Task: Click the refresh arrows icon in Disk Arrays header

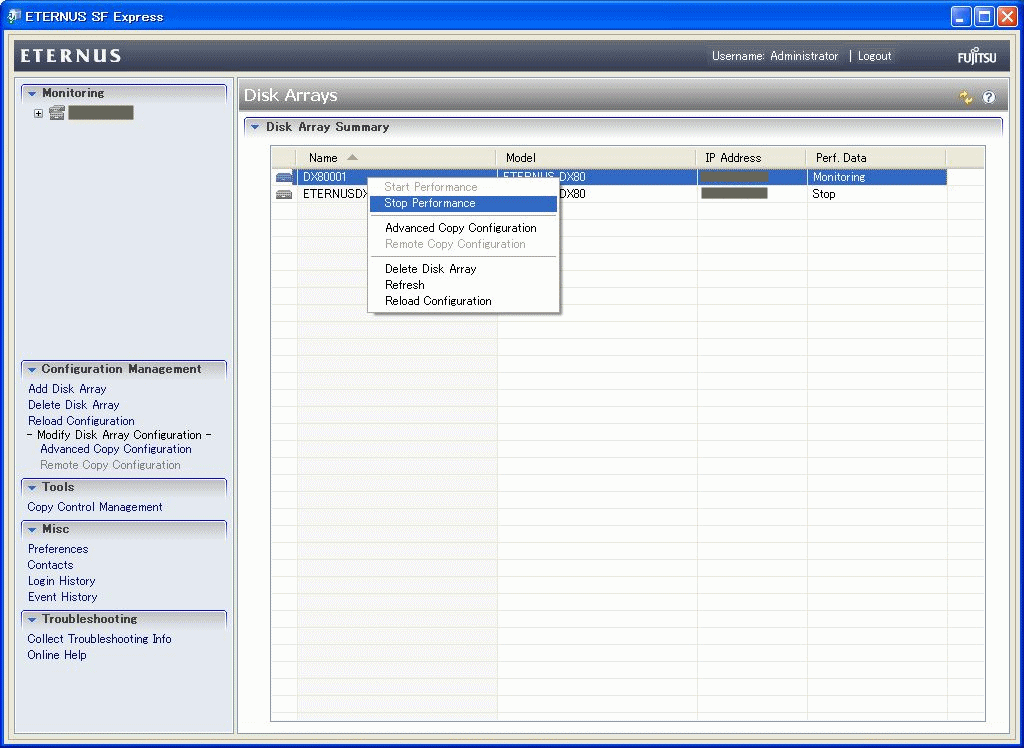Action: click(966, 97)
